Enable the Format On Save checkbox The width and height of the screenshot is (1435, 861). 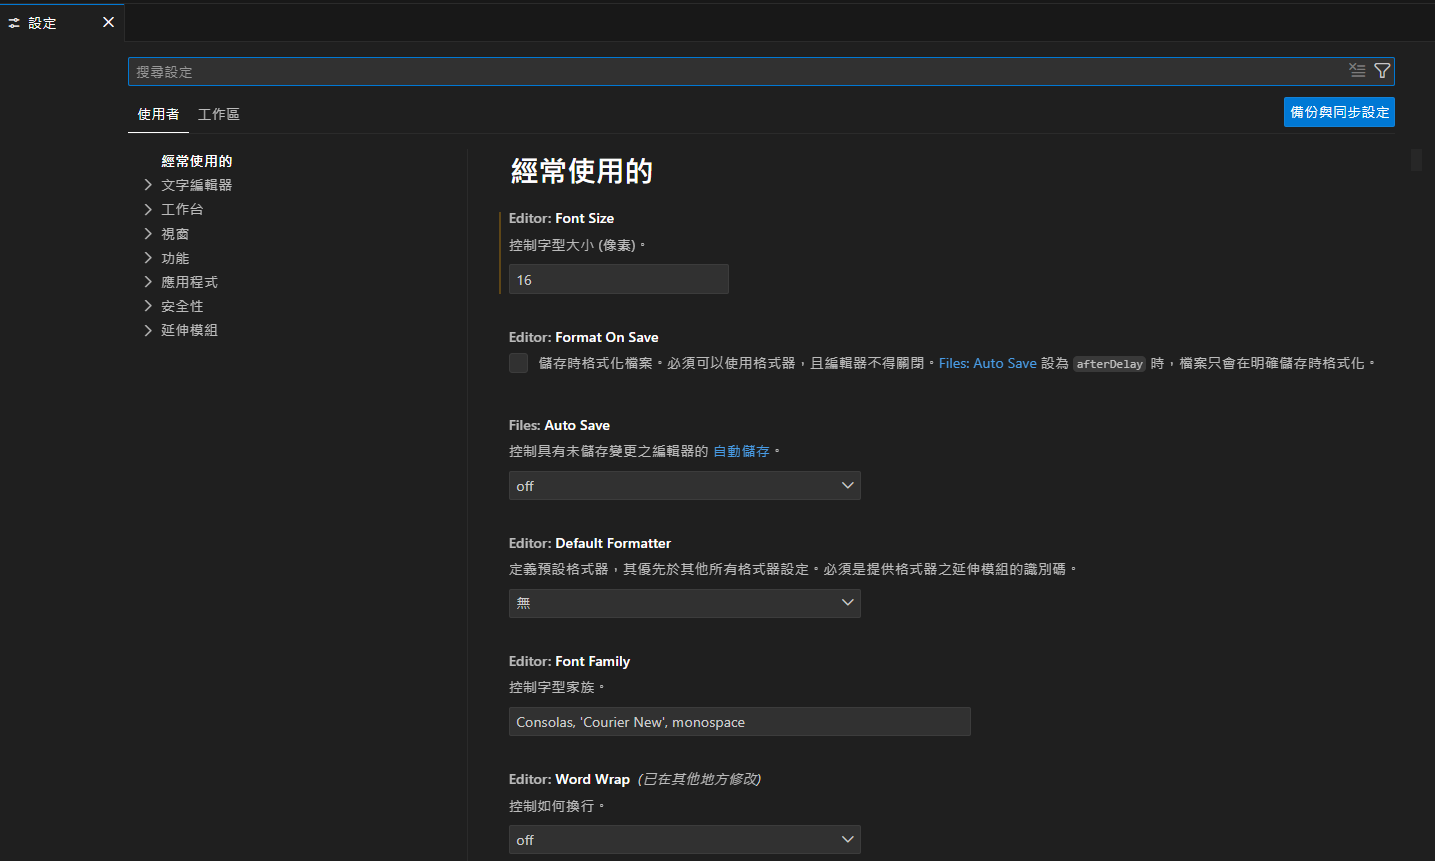518,363
